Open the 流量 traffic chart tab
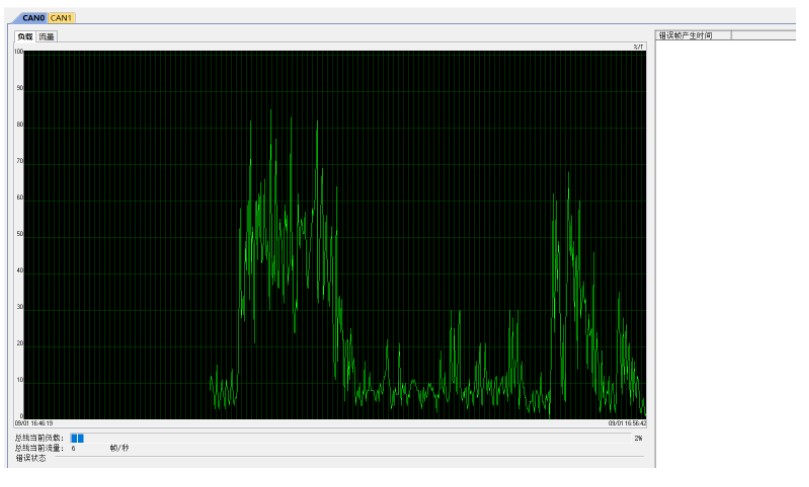 click(x=46, y=37)
